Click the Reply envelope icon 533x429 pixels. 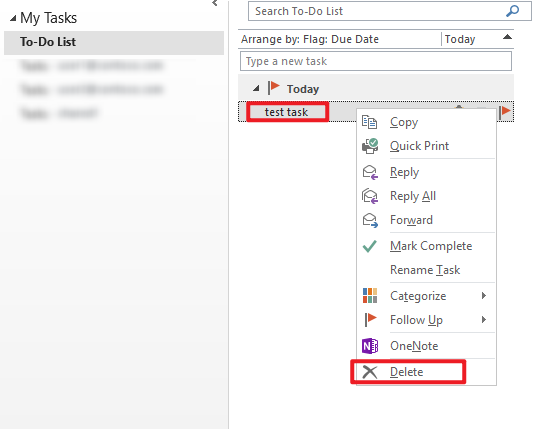coord(370,172)
